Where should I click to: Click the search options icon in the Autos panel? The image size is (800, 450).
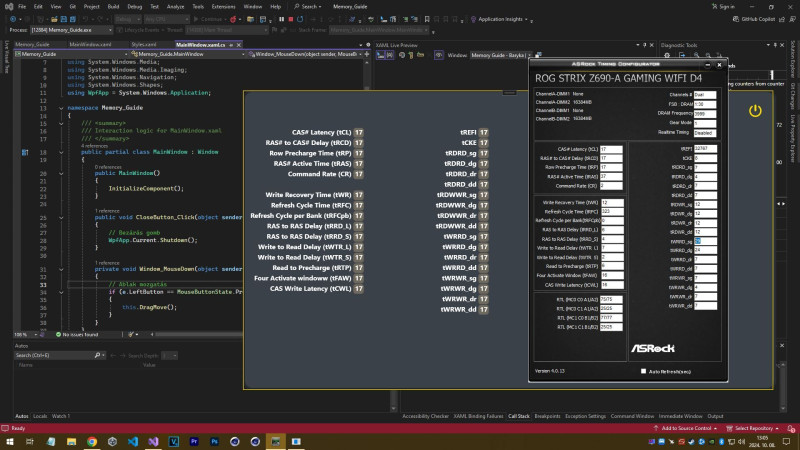click(x=99, y=355)
